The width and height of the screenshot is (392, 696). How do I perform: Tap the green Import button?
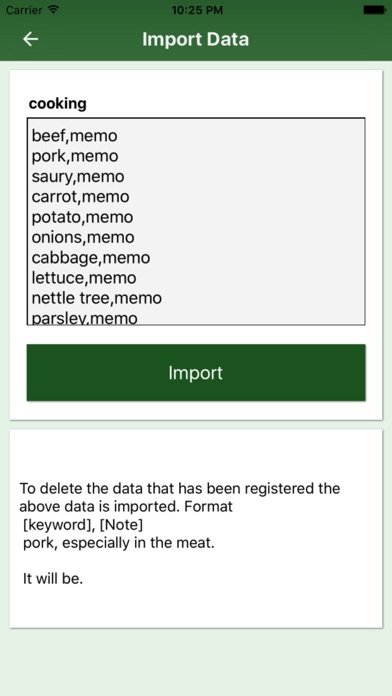click(196, 372)
